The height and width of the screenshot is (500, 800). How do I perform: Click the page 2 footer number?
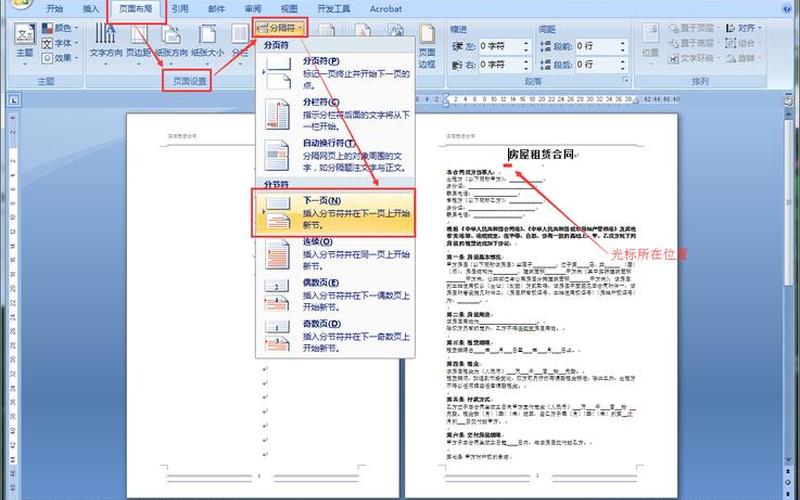537,476
